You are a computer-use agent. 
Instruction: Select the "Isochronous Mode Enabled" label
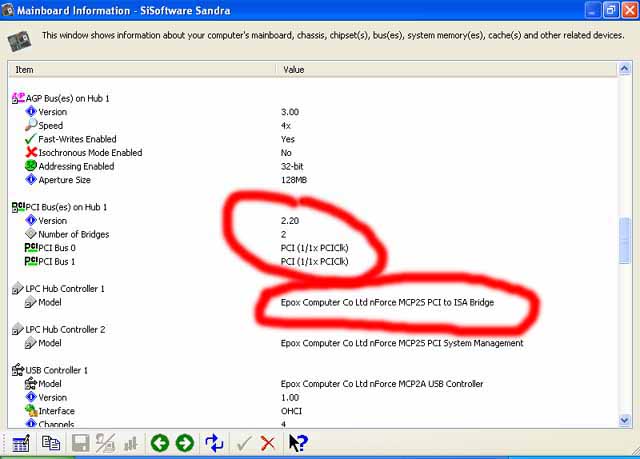(91, 153)
